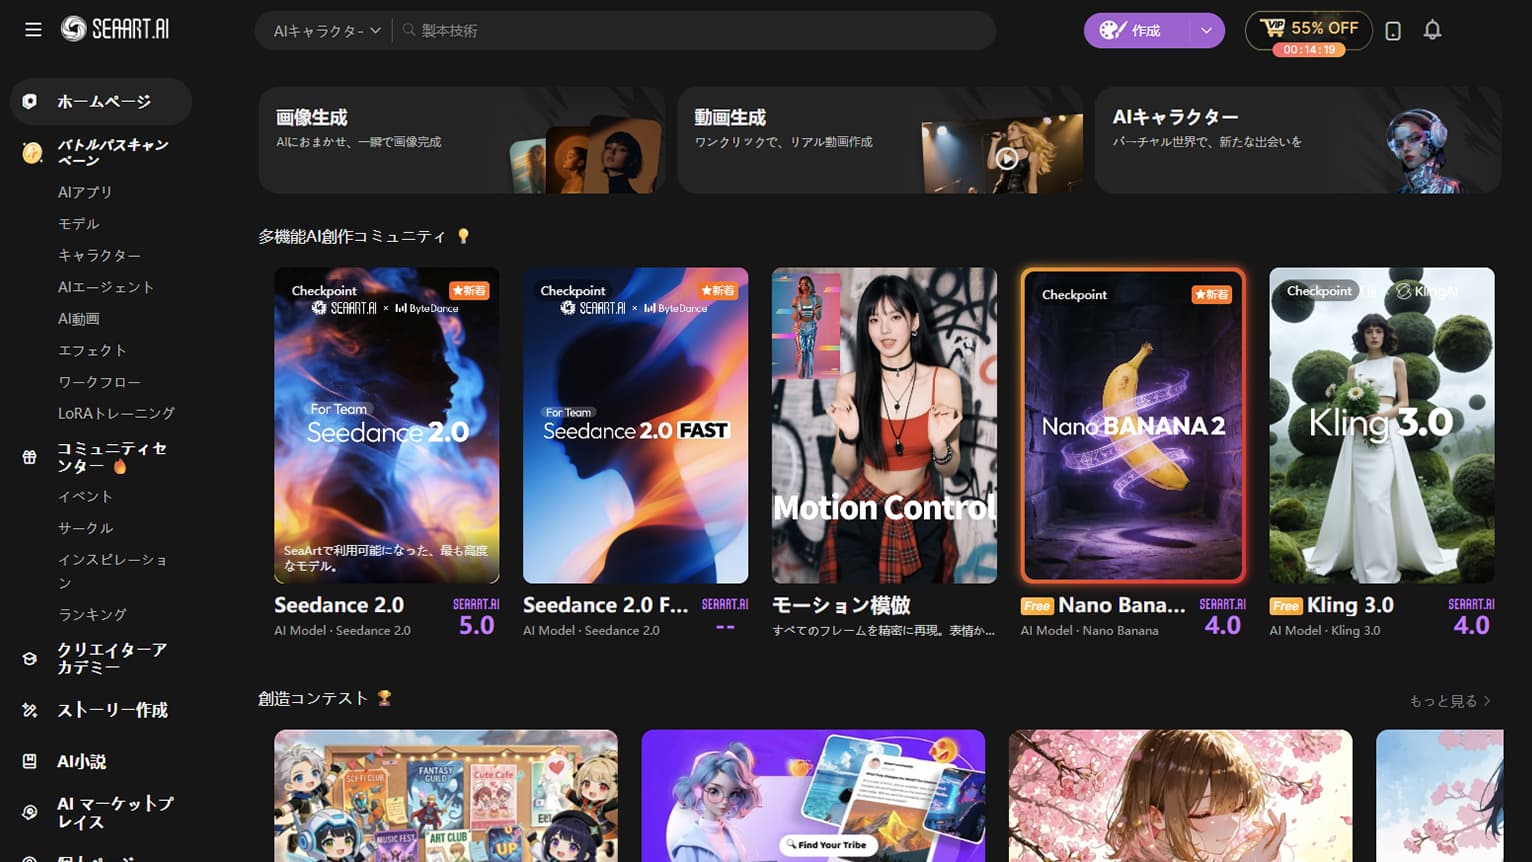Click the 新着 badge on Nano Banana 2 card
This screenshot has width=1532, height=862.
pyautogui.click(x=1211, y=294)
